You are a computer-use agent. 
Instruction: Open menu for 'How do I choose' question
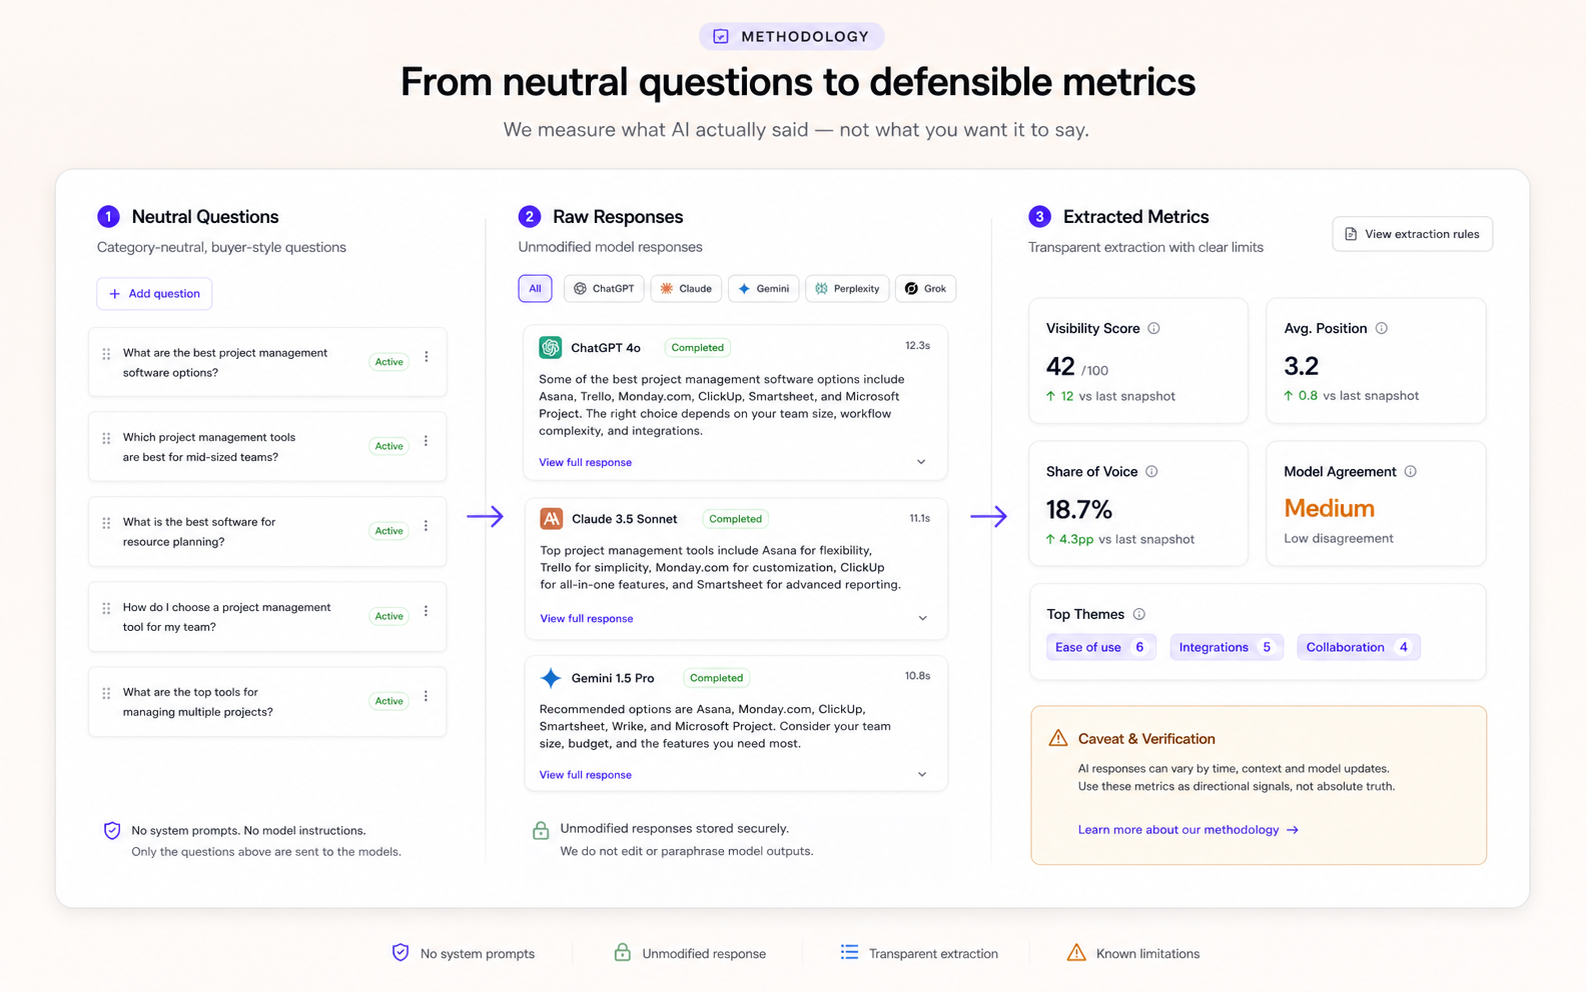426,611
